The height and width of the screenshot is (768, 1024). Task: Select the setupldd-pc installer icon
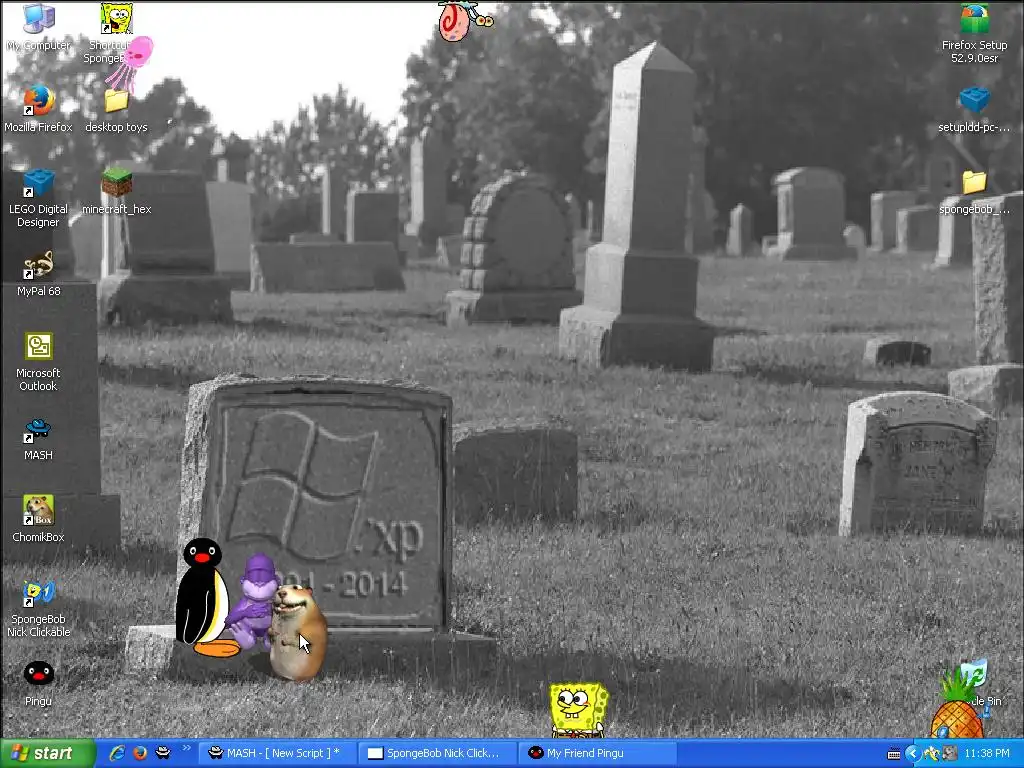point(974,108)
